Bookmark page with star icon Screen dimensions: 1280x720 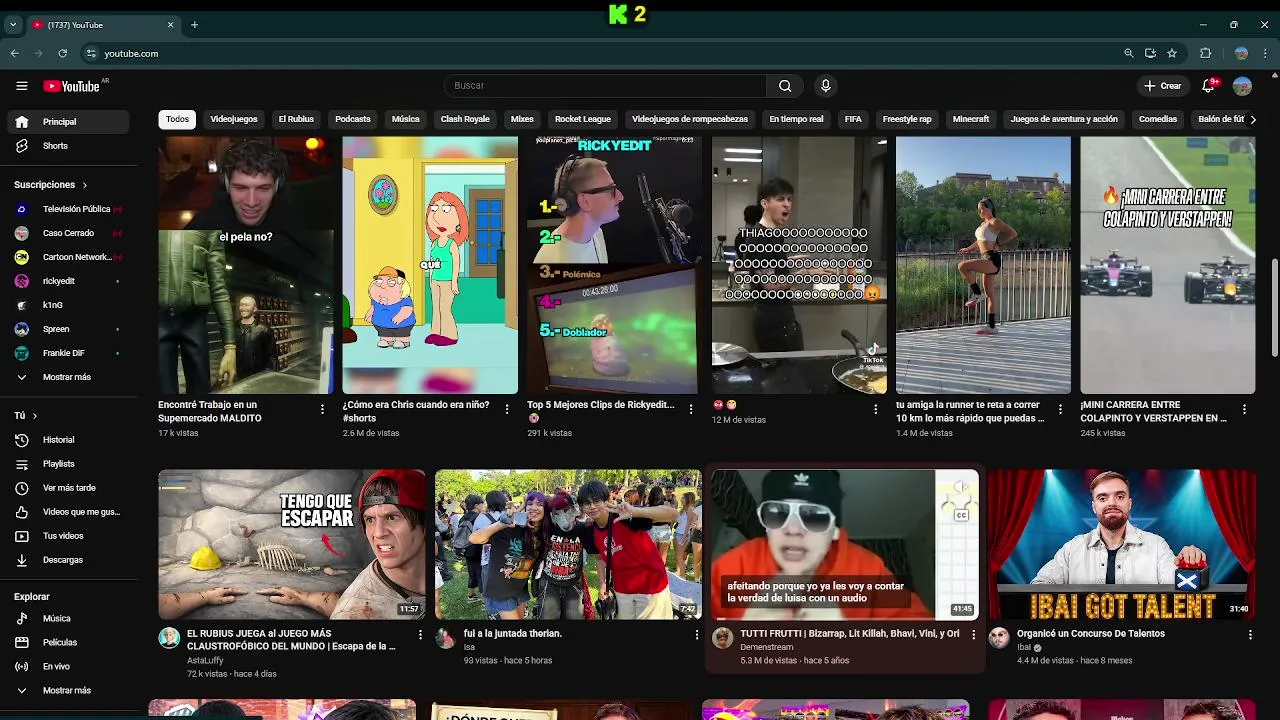(1172, 54)
